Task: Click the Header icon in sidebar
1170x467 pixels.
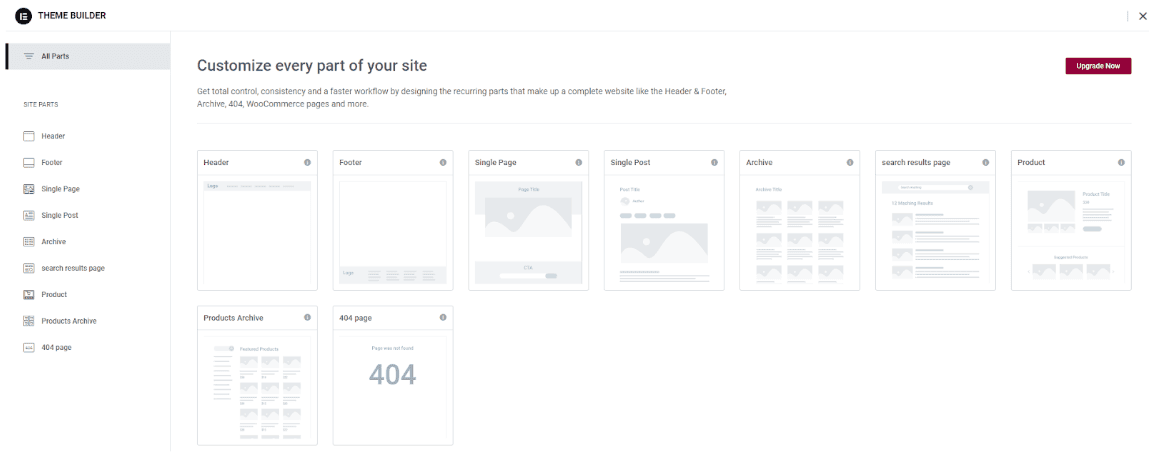Action: click(29, 137)
